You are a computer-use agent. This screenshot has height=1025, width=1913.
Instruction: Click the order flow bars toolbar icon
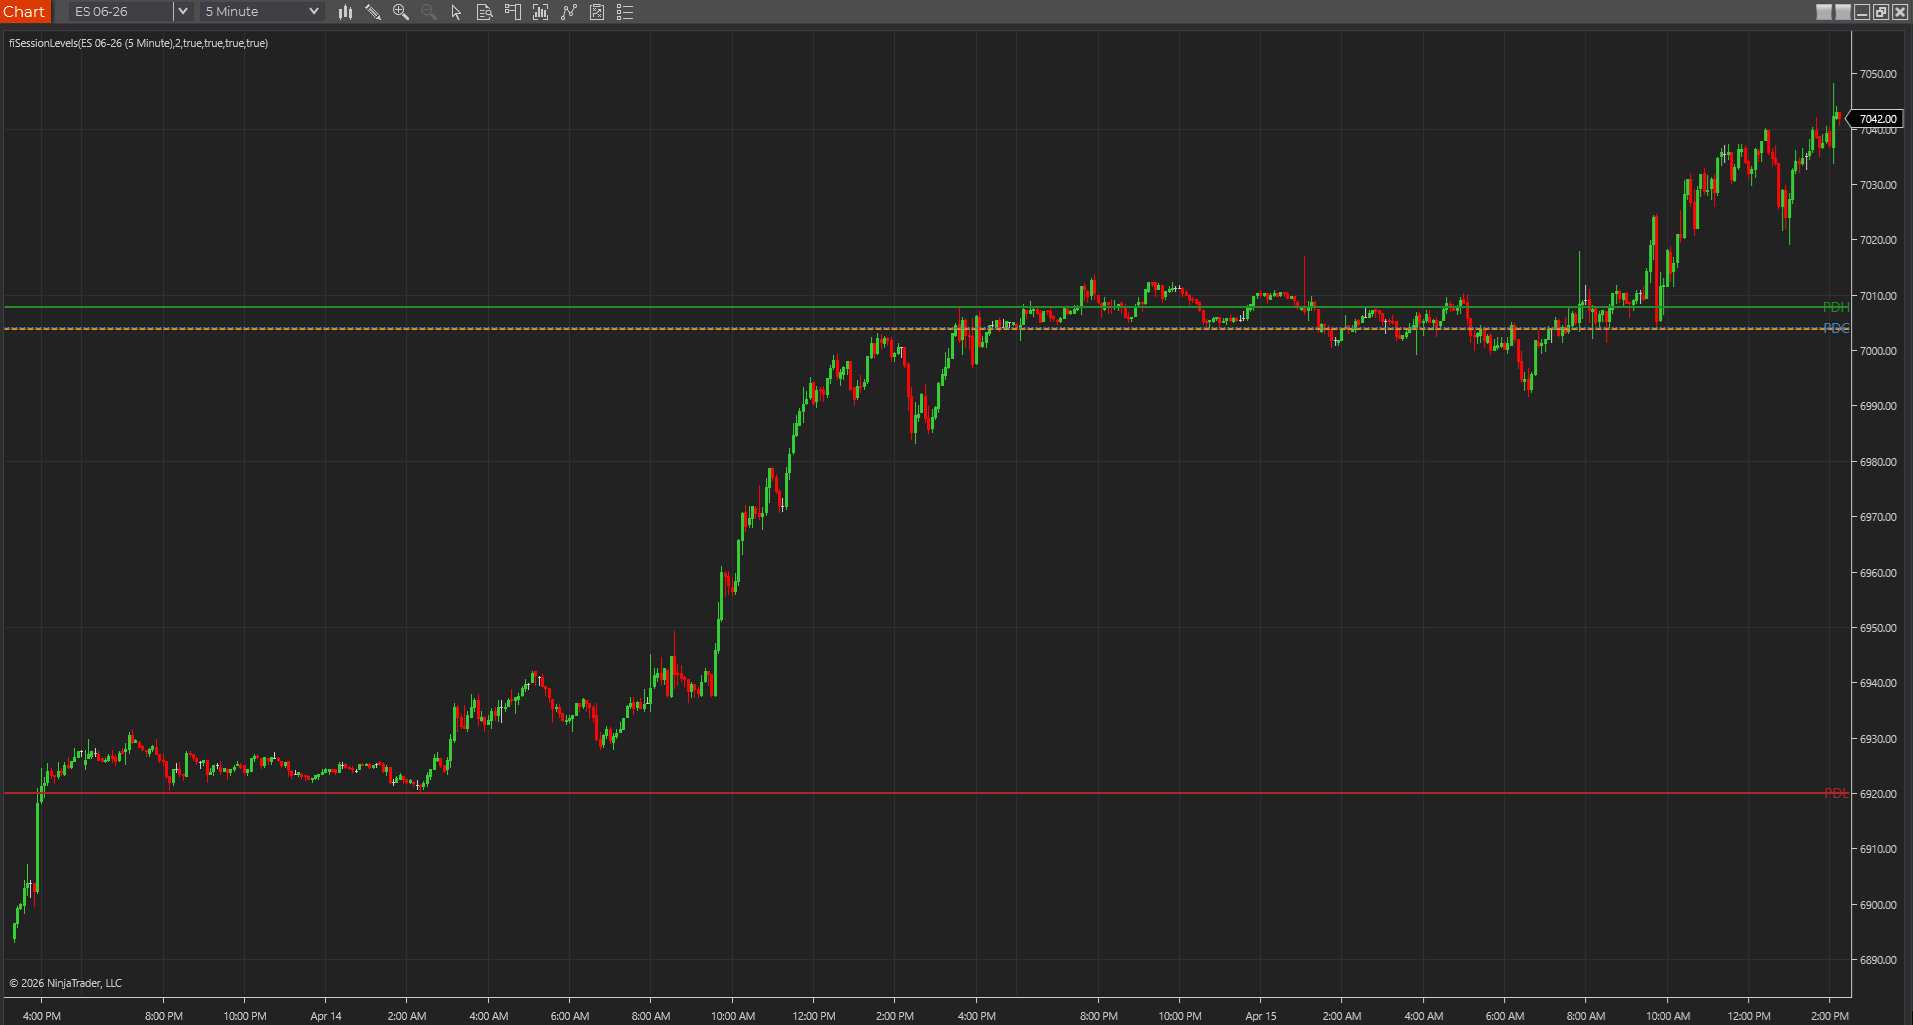click(541, 12)
